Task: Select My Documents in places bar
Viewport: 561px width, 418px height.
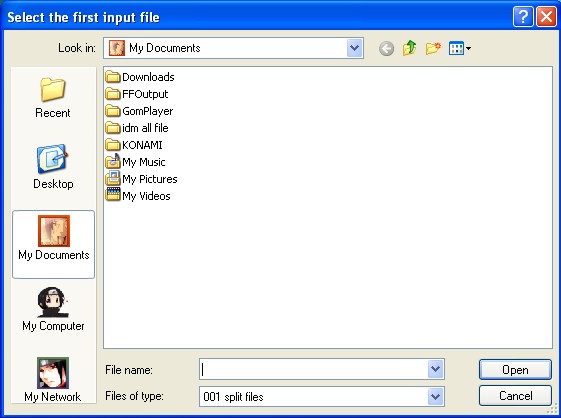Action: (x=53, y=244)
